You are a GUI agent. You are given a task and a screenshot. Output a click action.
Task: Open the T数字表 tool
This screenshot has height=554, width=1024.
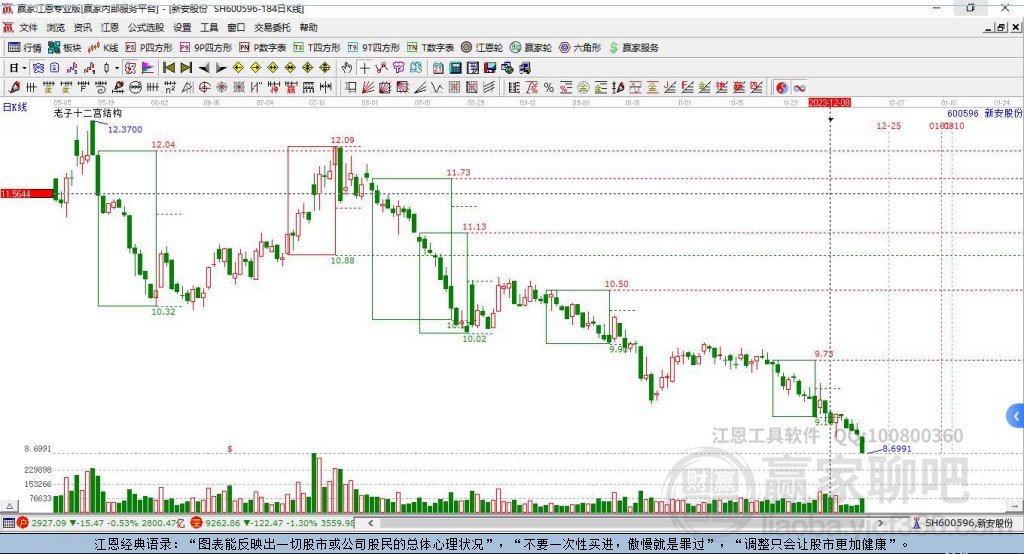coord(430,48)
